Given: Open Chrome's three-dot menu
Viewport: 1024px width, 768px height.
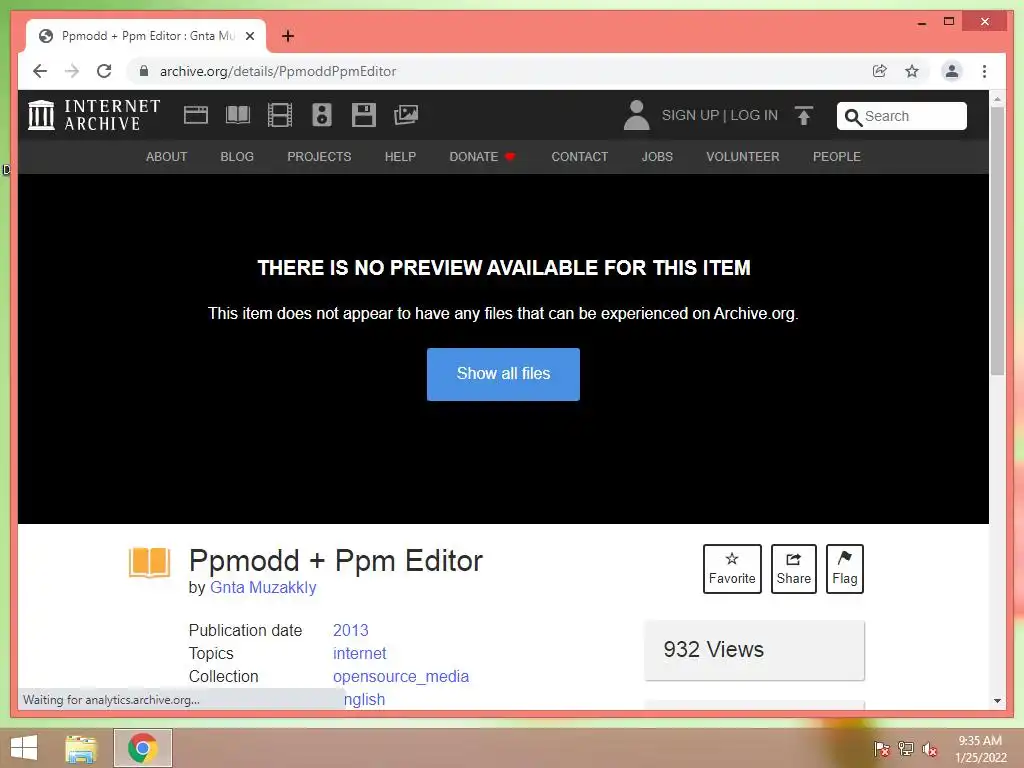Looking at the screenshot, I should click(984, 71).
